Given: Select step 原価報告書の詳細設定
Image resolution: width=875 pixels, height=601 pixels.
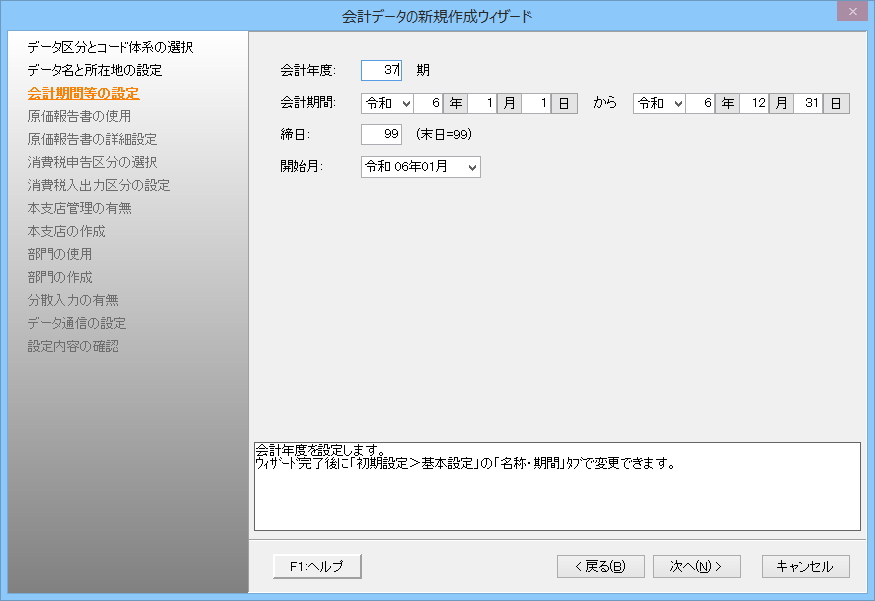Looking at the screenshot, I should click(93, 139).
